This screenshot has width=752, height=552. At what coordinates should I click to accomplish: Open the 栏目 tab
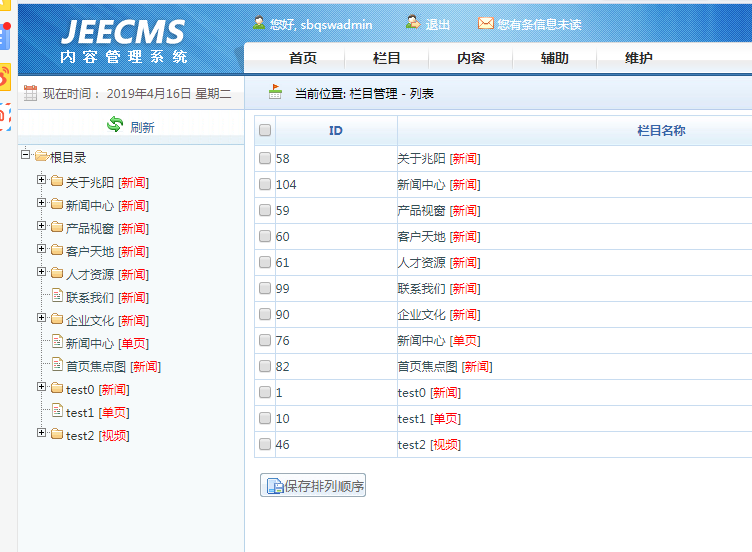click(x=387, y=58)
